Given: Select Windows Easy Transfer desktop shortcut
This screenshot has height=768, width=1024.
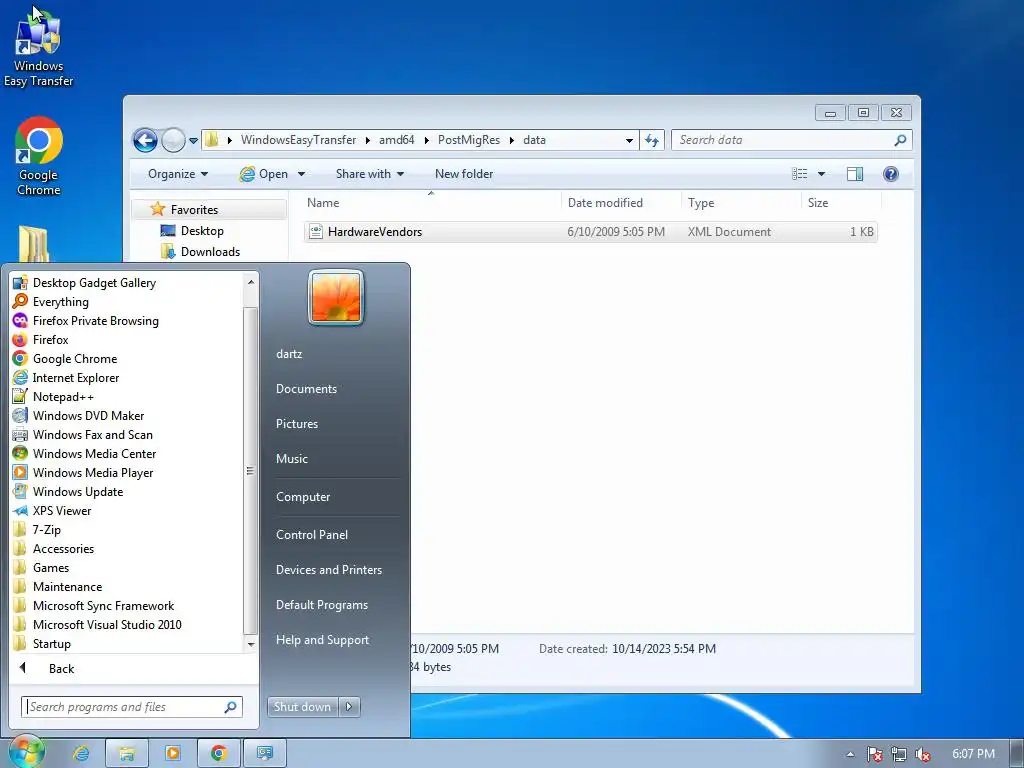Looking at the screenshot, I should [x=38, y=50].
